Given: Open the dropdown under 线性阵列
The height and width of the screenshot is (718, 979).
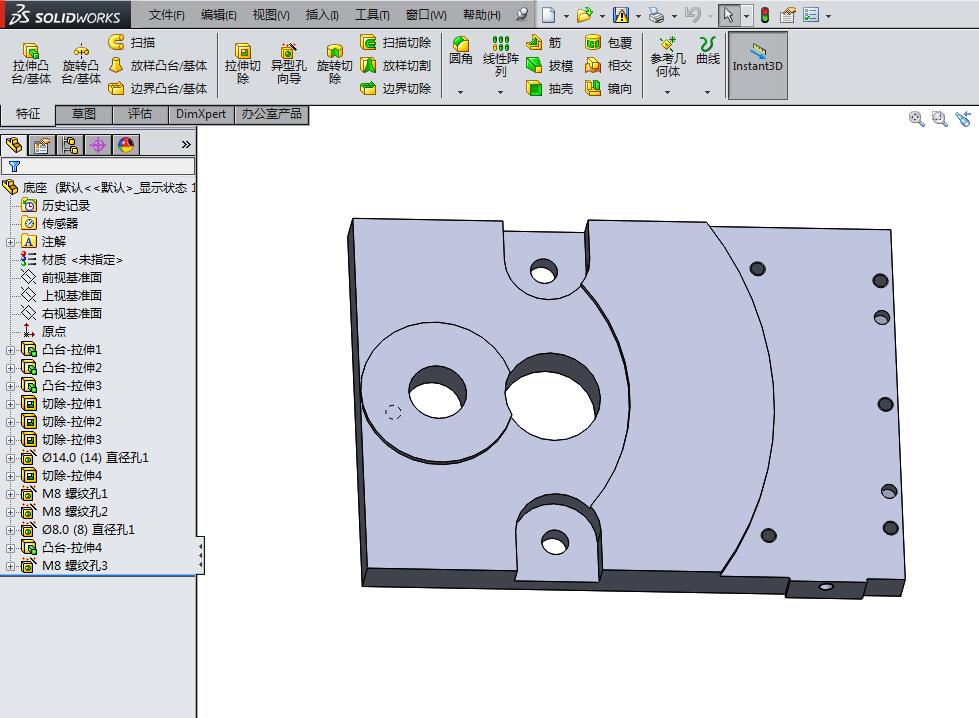Looking at the screenshot, I should (x=500, y=92).
